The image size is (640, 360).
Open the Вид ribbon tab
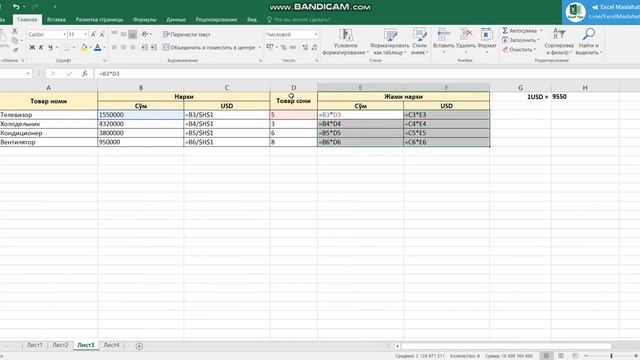[x=252, y=20]
